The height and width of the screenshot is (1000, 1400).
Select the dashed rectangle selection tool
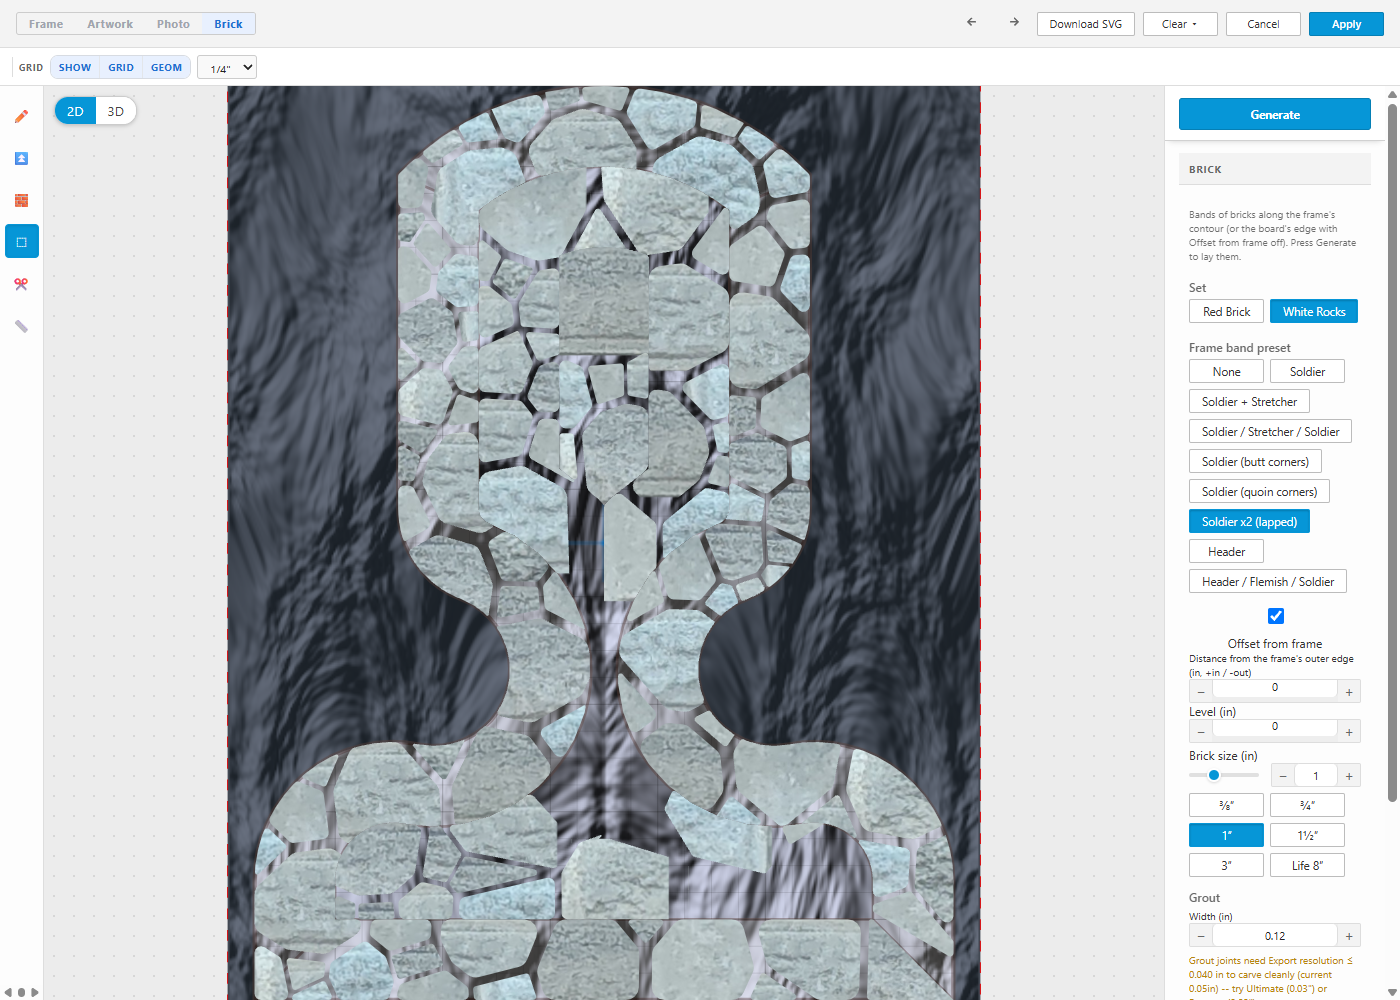point(21,242)
